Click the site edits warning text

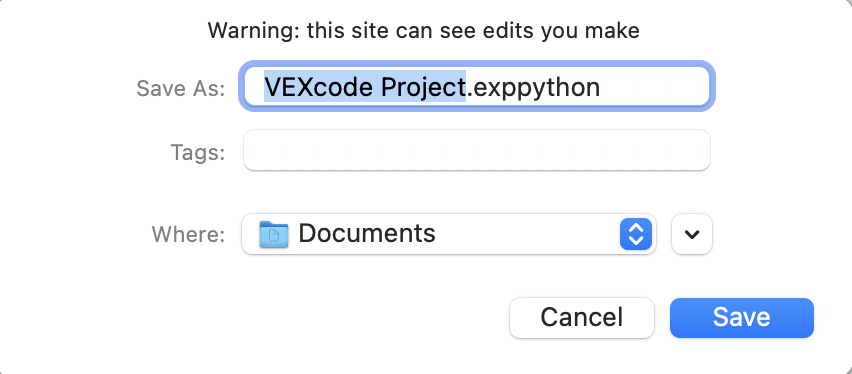[423, 30]
